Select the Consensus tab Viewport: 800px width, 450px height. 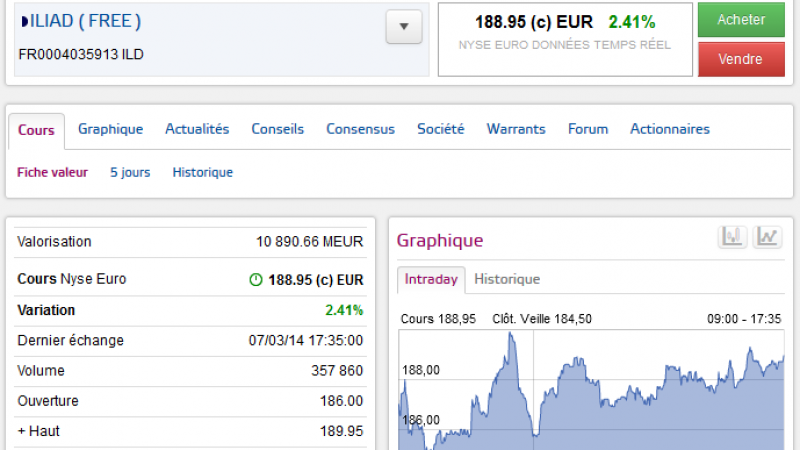360,129
